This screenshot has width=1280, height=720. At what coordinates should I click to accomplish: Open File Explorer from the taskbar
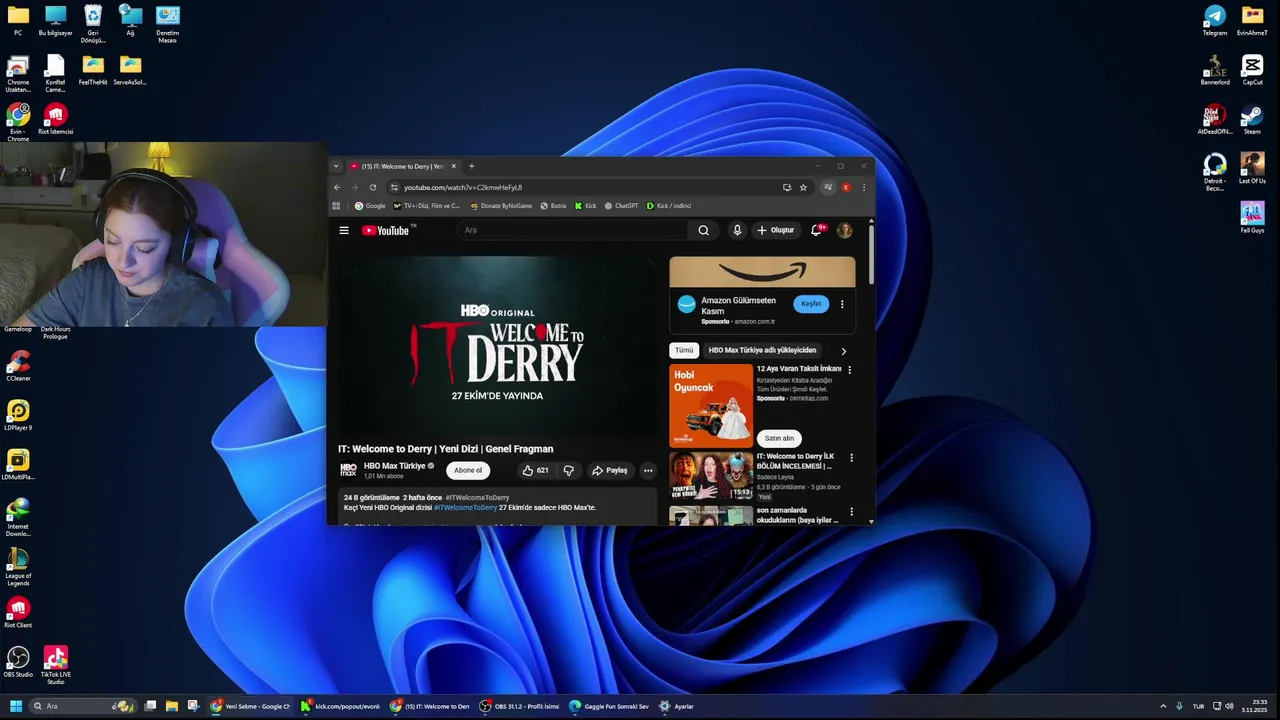click(x=172, y=706)
